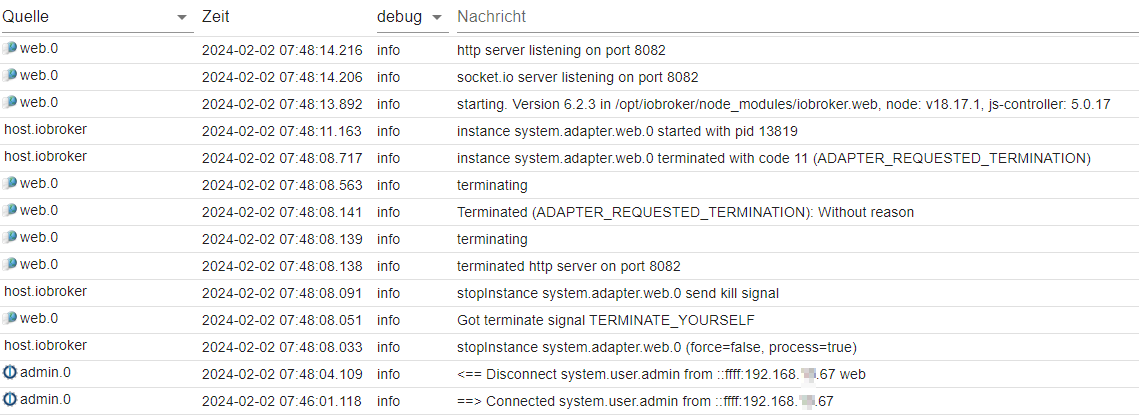Click the terminated with code 11 message
The width and height of the screenshot is (1139, 415).
tap(774, 158)
